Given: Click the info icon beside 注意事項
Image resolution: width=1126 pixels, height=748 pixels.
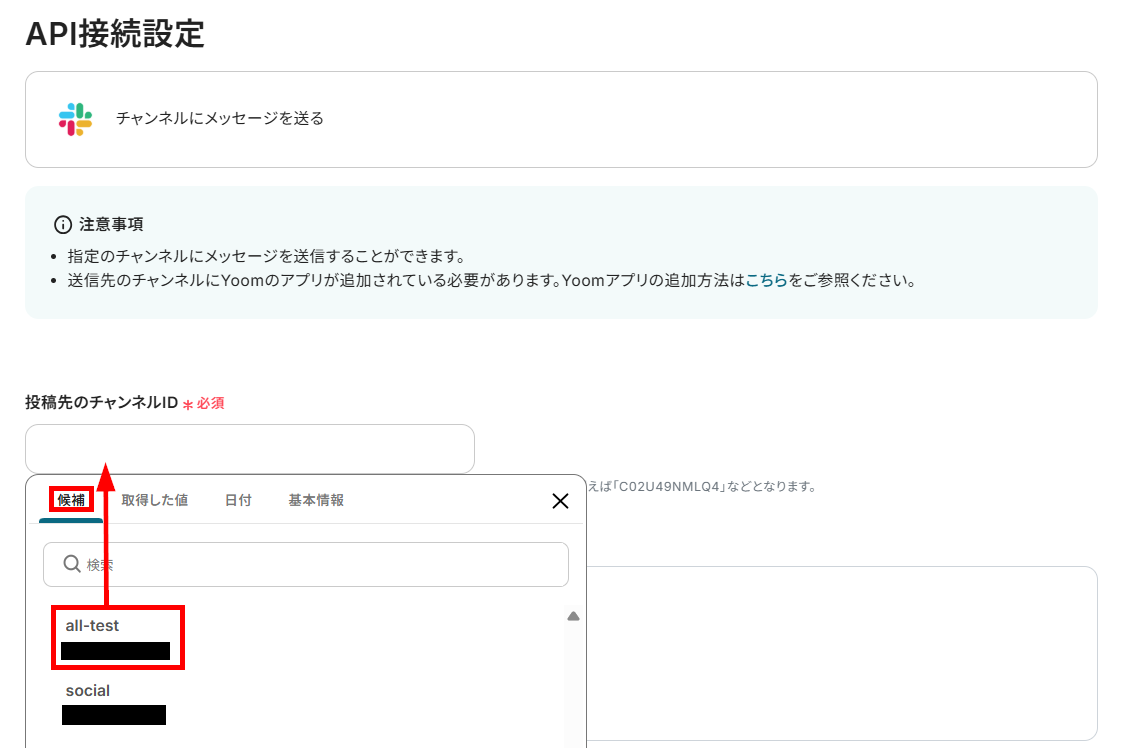Looking at the screenshot, I should (x=63, y=224).
